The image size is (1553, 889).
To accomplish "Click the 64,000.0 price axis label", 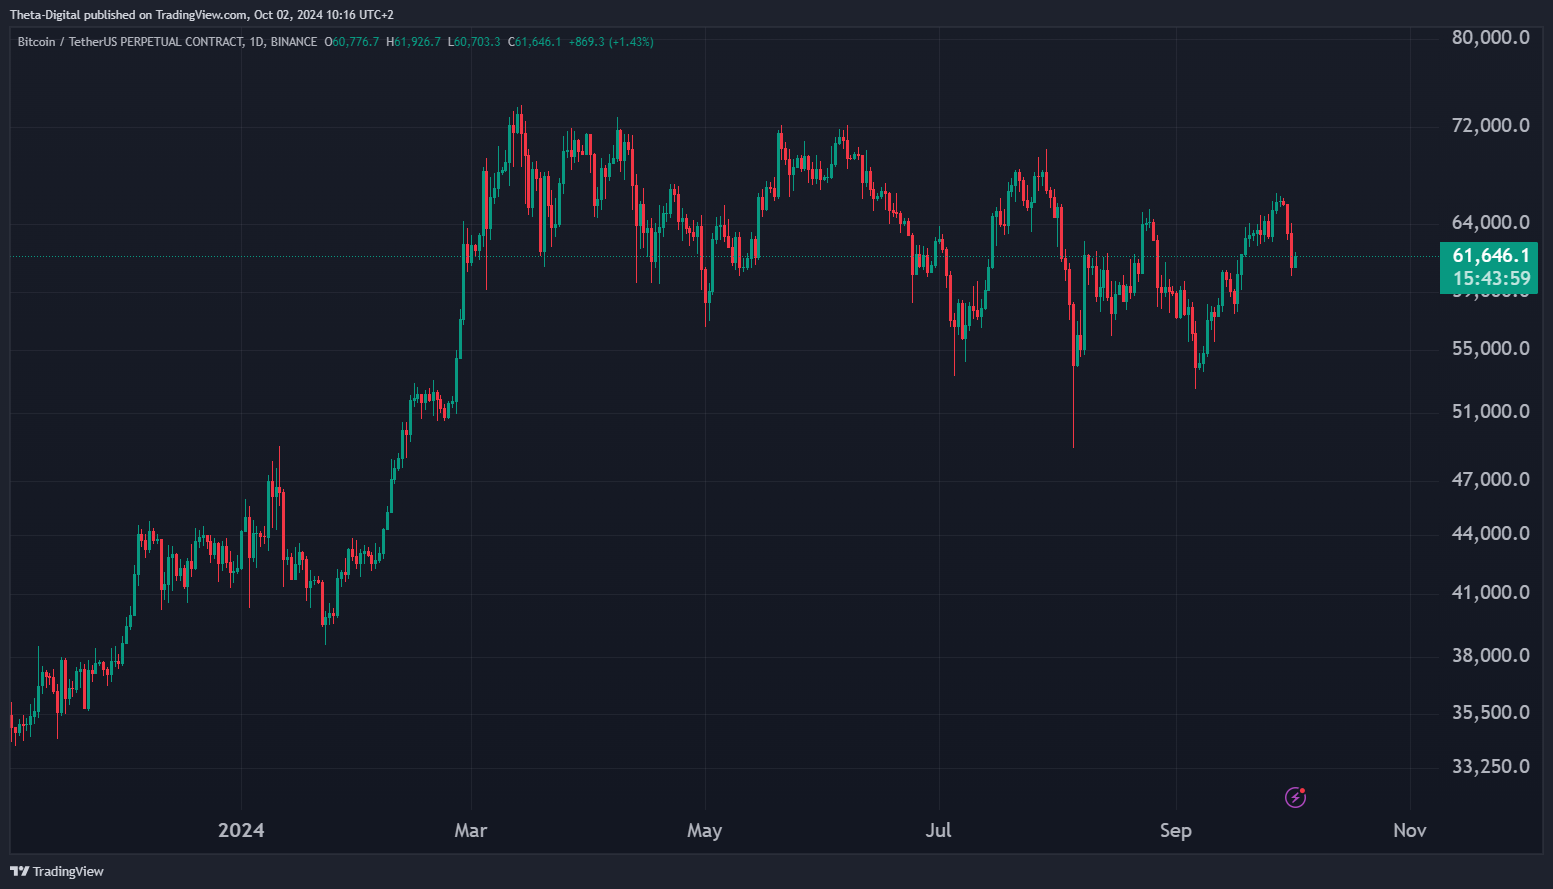I will point(1490,223).
